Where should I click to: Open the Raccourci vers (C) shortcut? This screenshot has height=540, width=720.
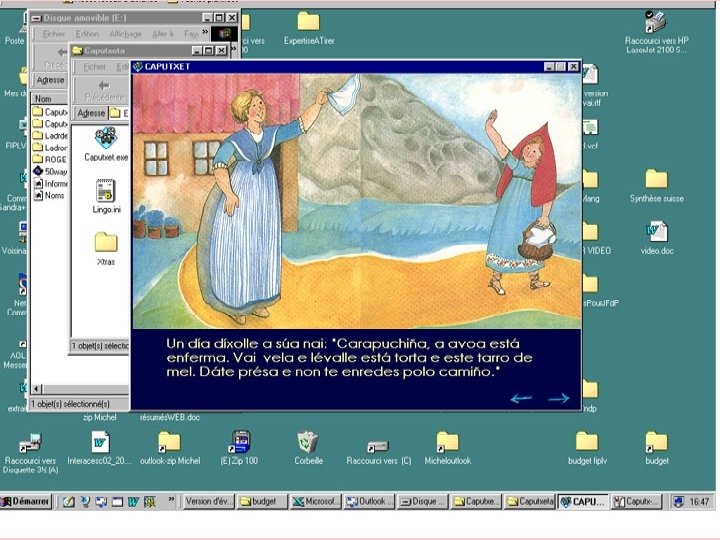click(x=379, y=453)
